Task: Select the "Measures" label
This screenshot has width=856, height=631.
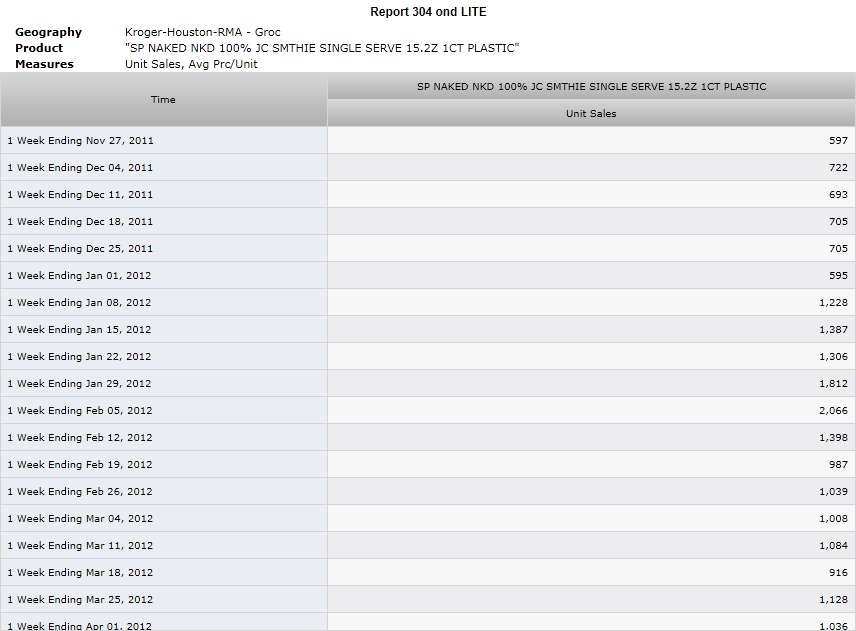Action: coord(44,64)
